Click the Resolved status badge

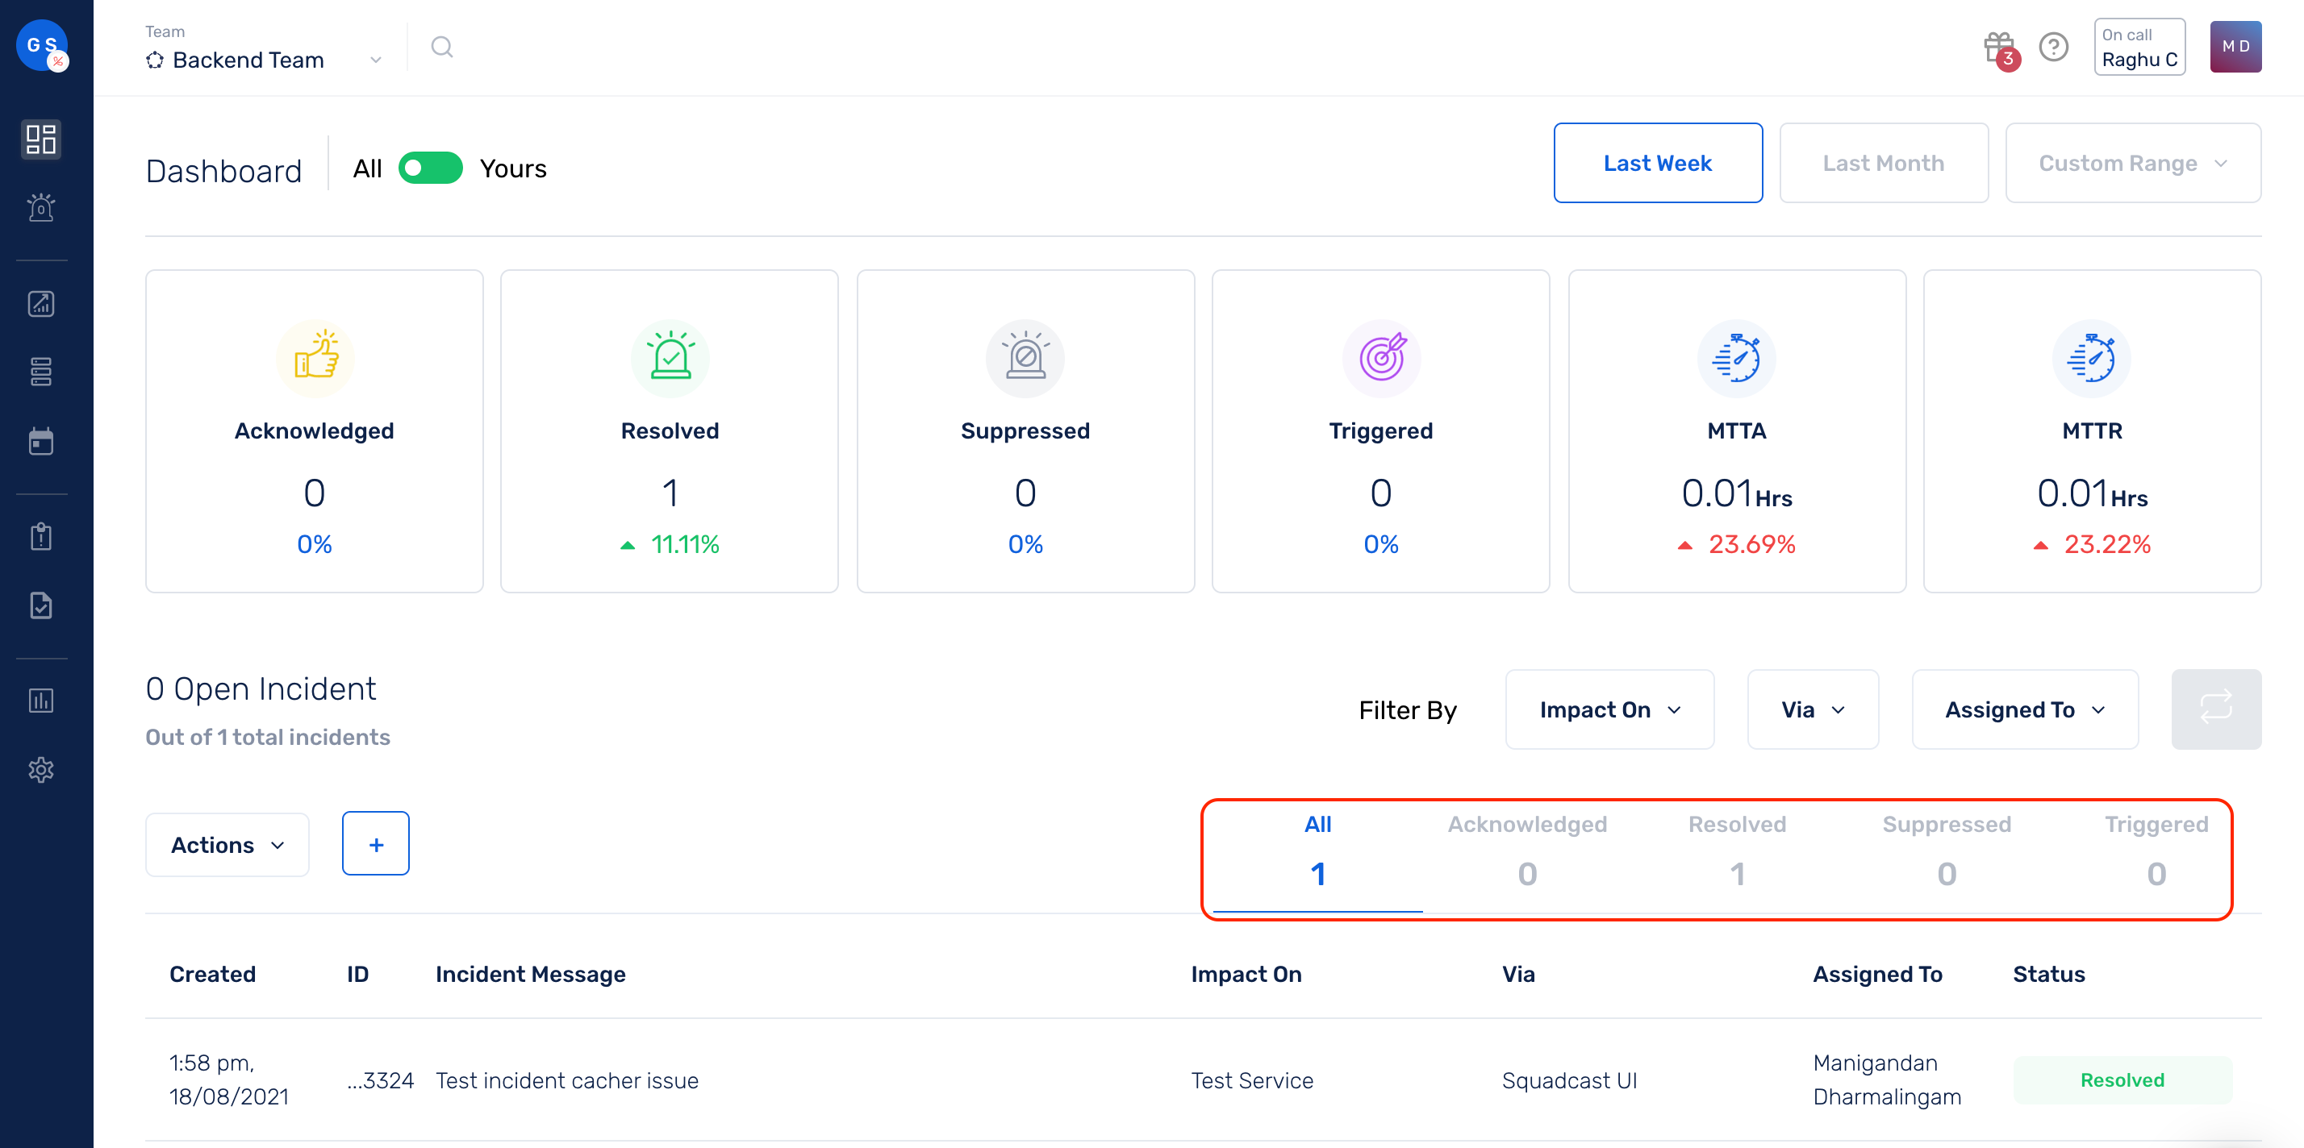pos(2122,1080)
